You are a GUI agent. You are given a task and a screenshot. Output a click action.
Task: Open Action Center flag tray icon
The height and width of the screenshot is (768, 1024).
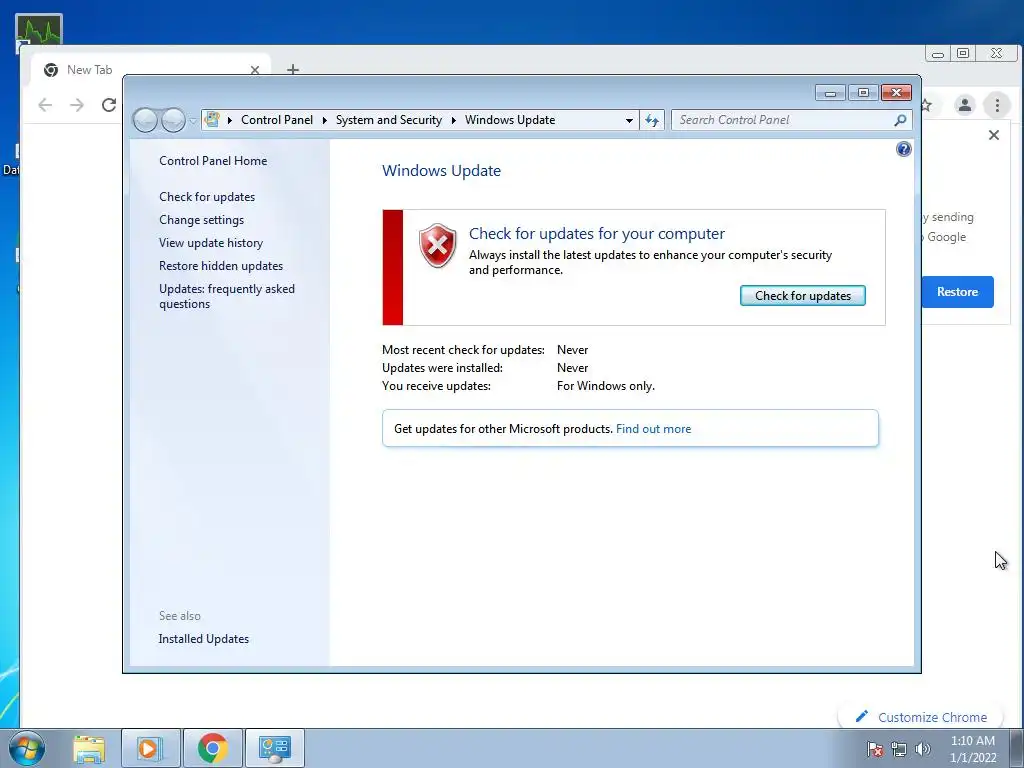(x=875, y=749)
